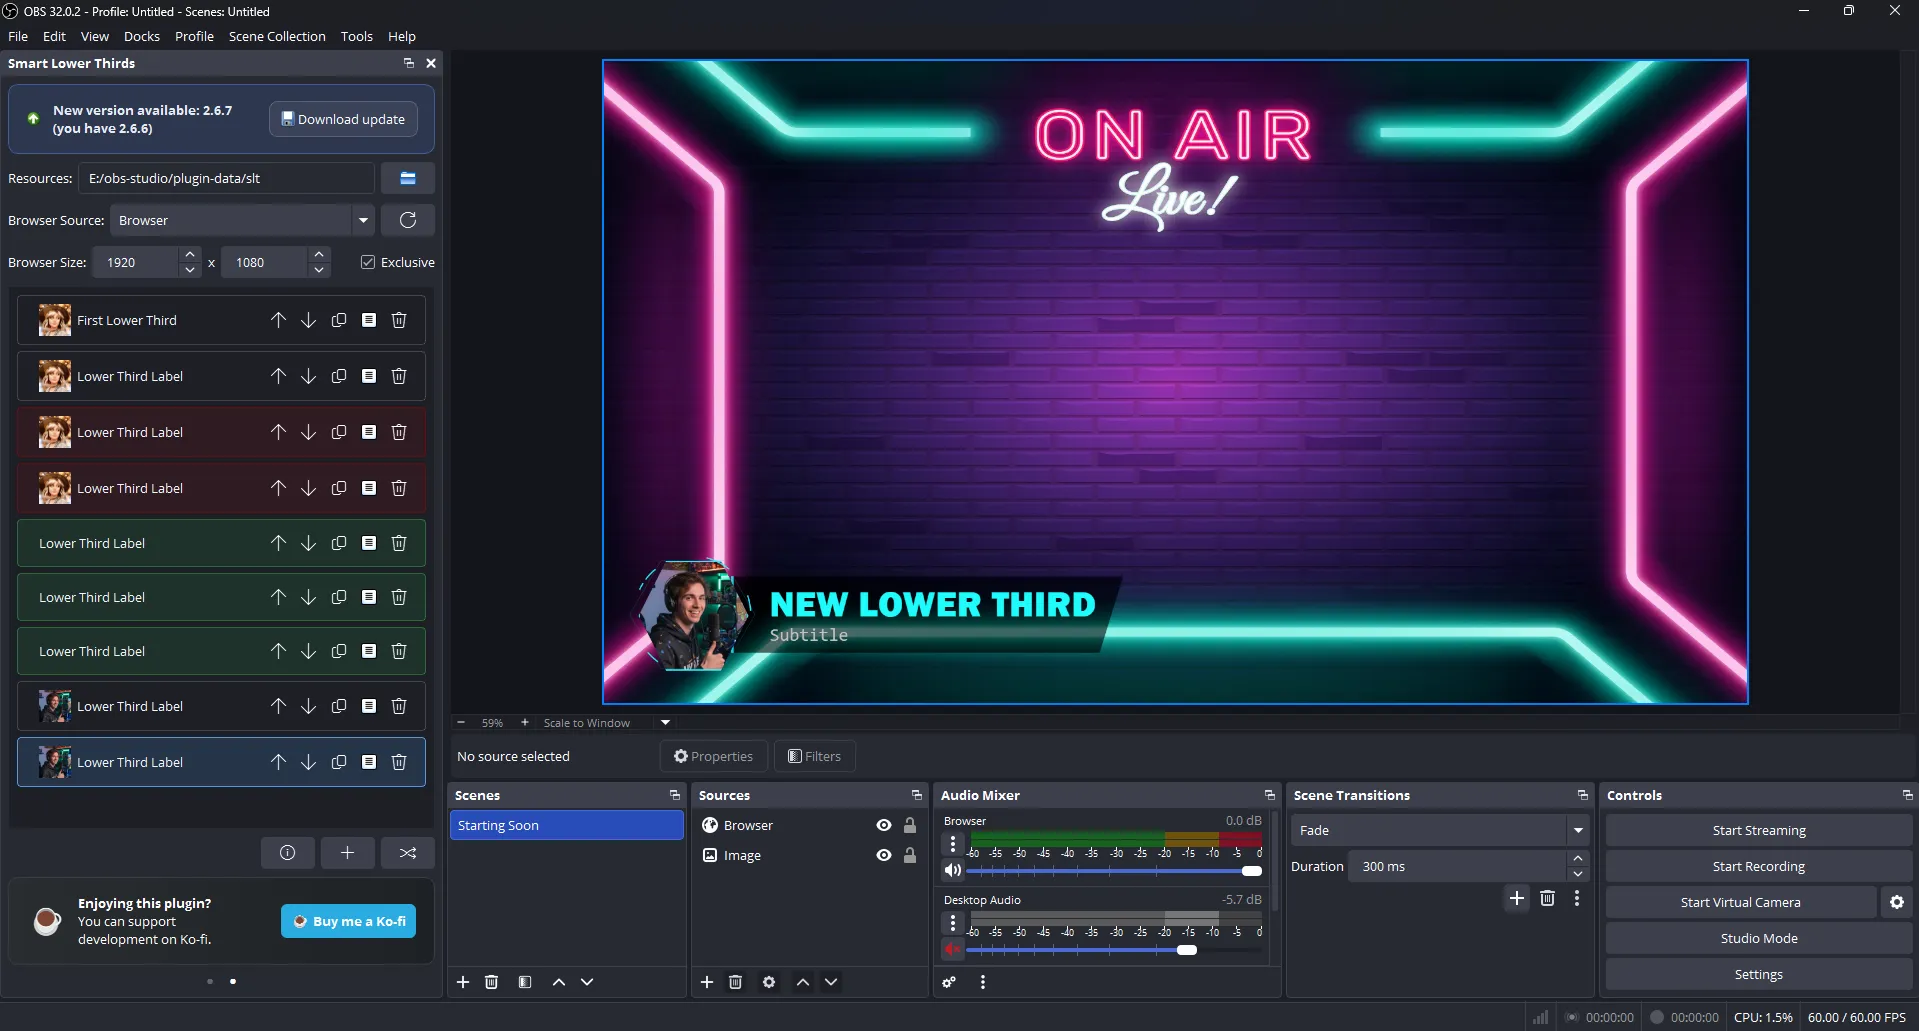Unlock the Image source
The image size is (1919, 1031).
point(909,855)
